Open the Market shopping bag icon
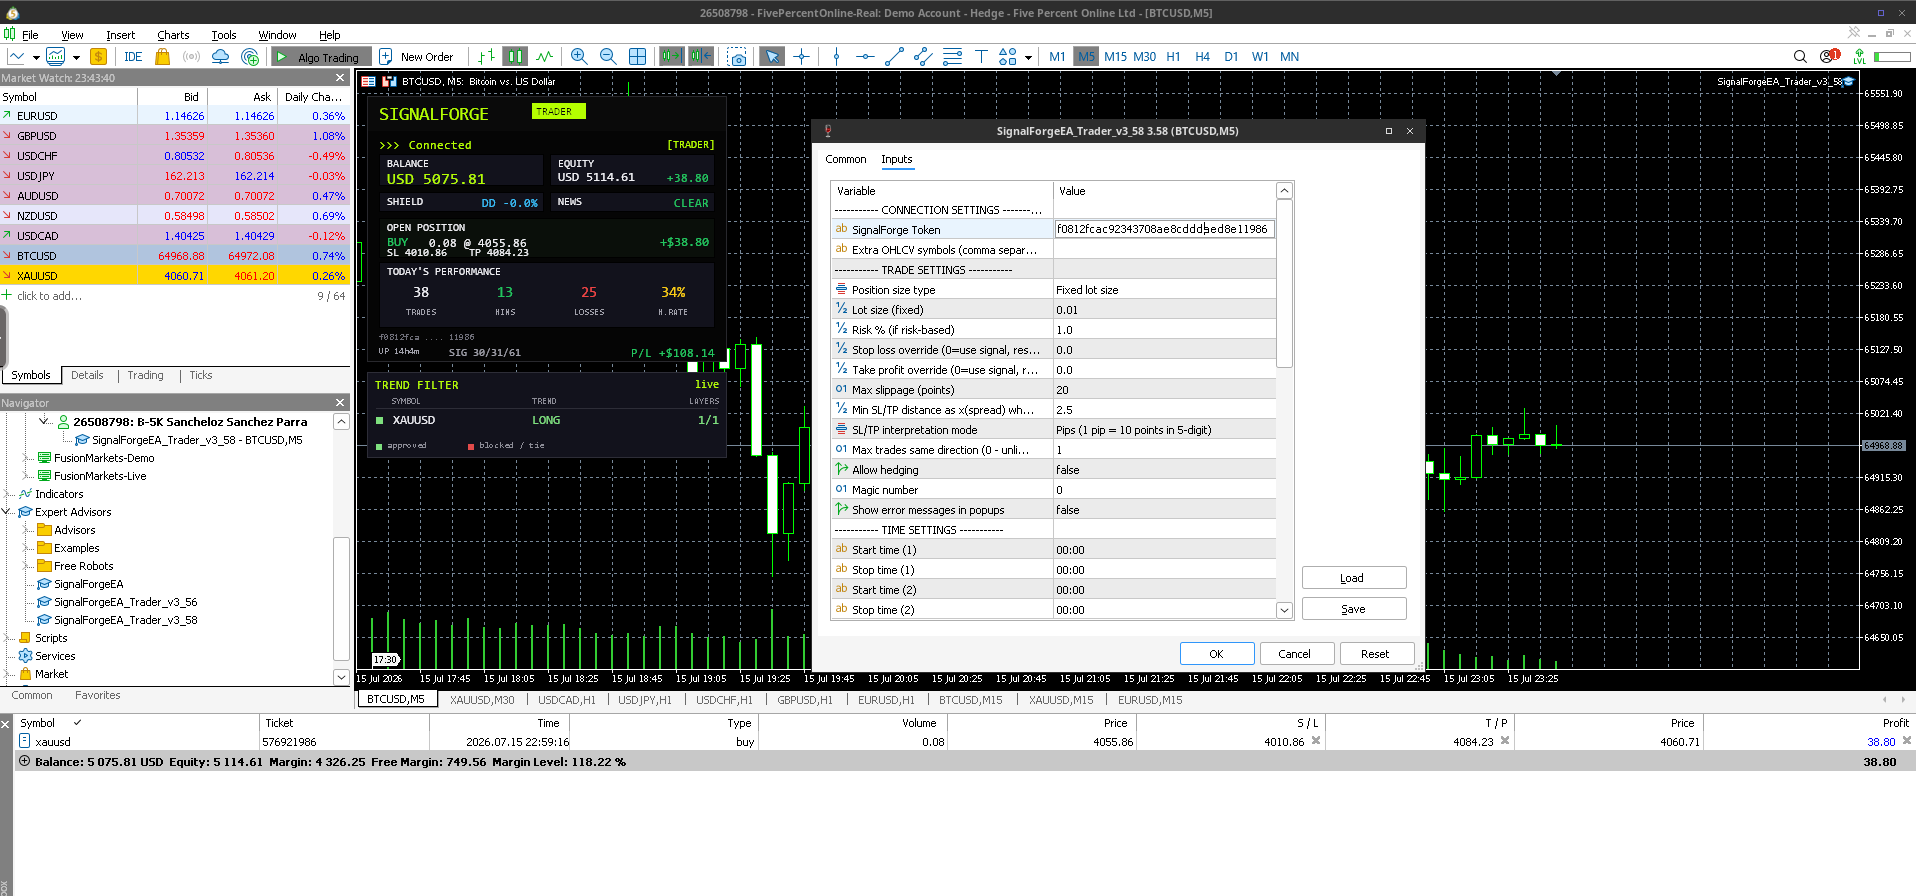 pyautogui.click(x=162, y=57)
